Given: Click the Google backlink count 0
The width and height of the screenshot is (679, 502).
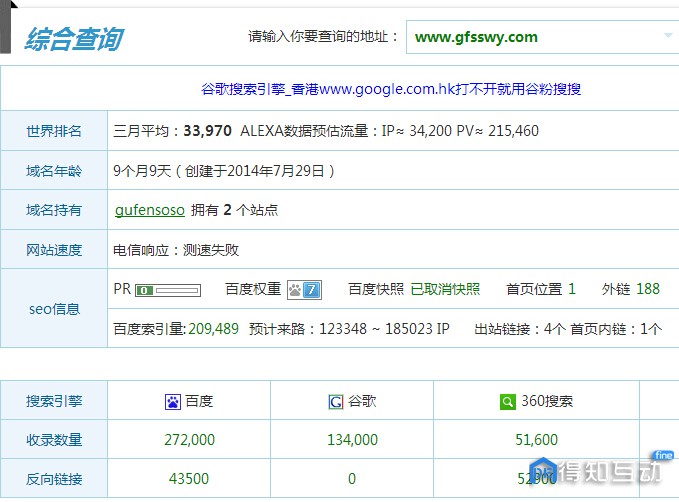Looking at the screenshot, I should (x=352, y=479).
